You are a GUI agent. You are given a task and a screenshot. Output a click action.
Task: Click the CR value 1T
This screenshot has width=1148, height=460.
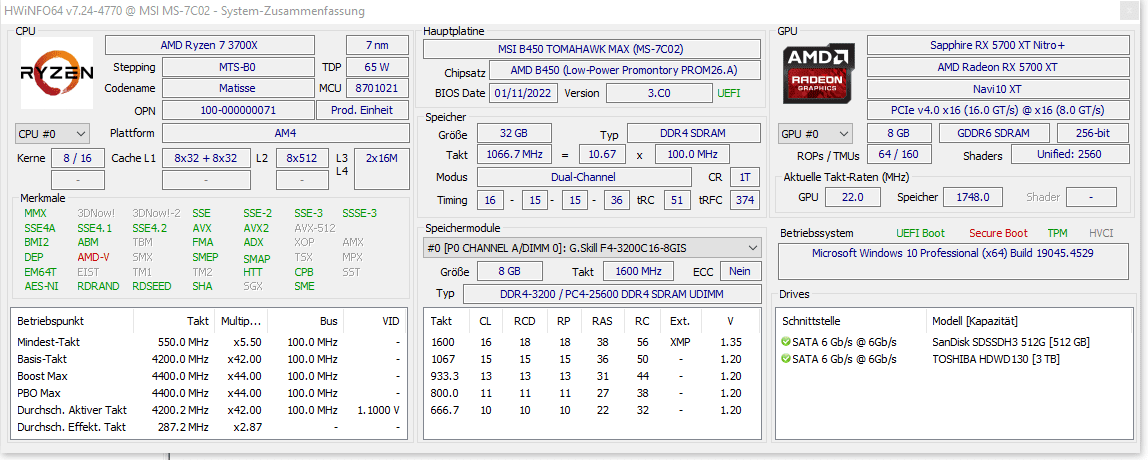coord(745,177)
